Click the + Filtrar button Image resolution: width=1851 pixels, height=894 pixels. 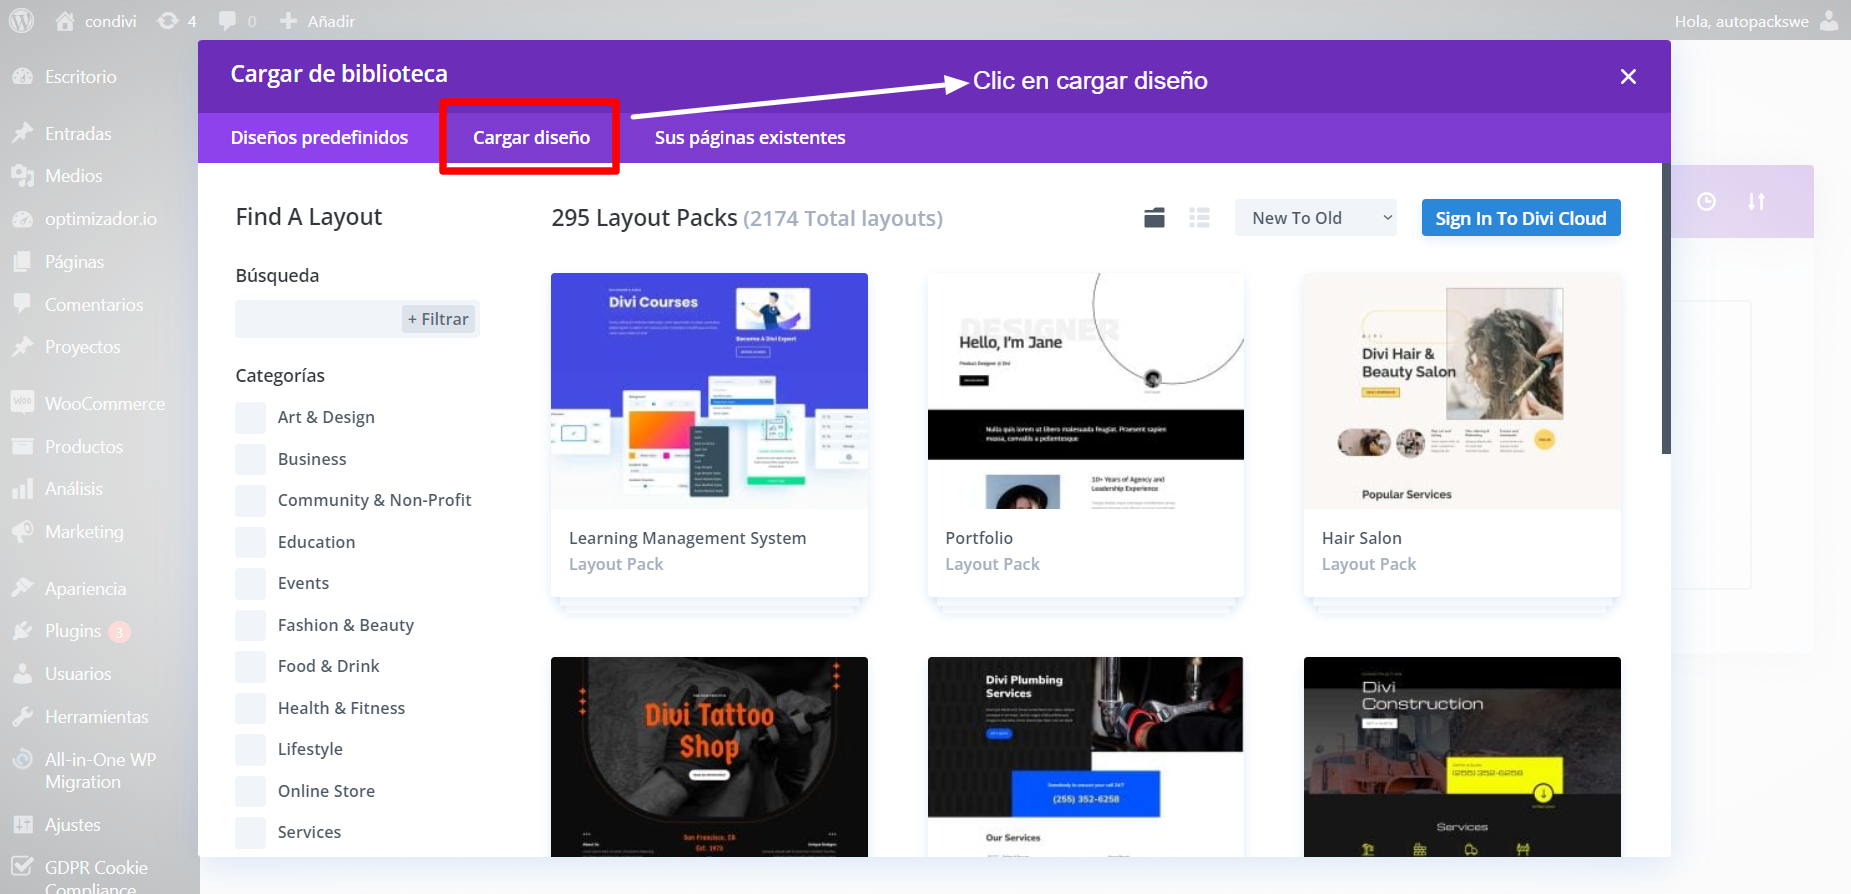point(438,319)
